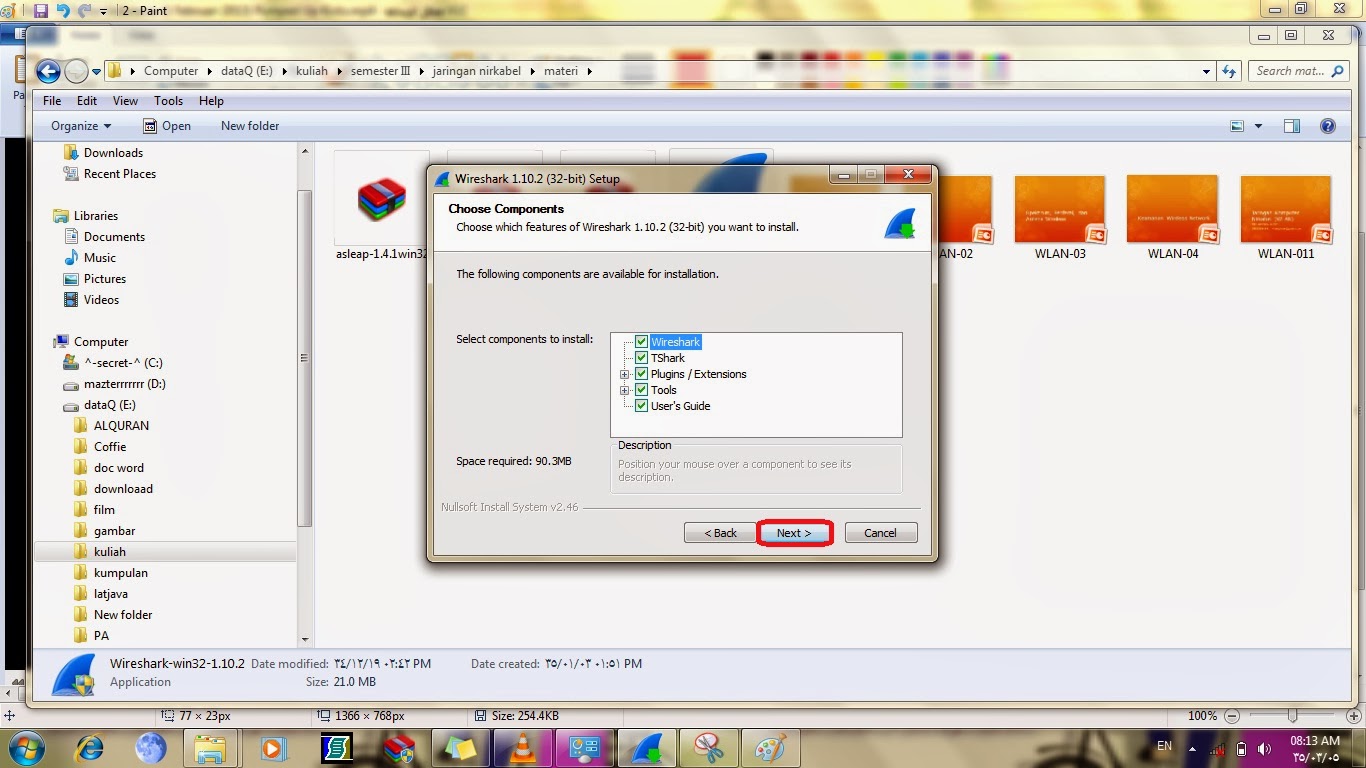Click the Paint undo icon in title bar
The image size is (1366, 768).
(x=63, y=10)
